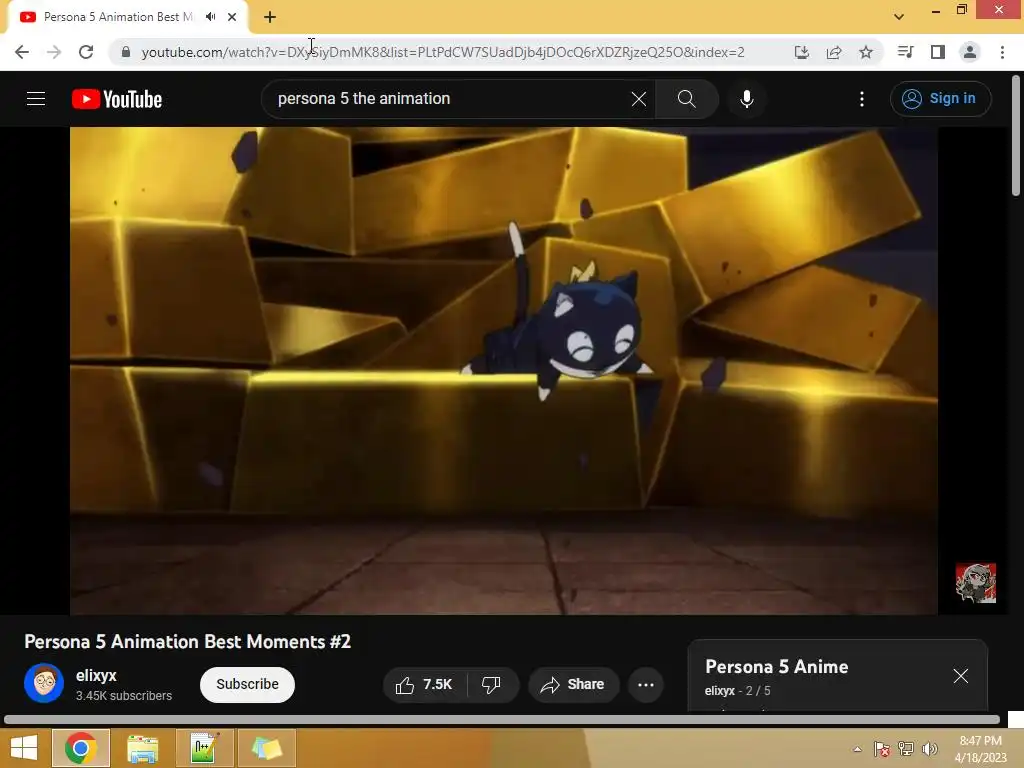
Task: Click the address bar URL
Action: pos(443,52)
